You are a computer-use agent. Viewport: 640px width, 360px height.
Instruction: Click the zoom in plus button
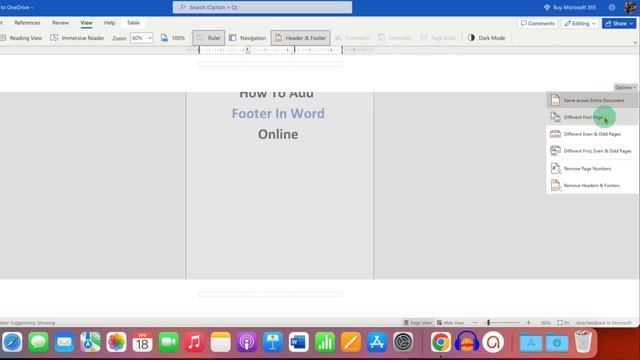pyautogui.click(x=529, y=322)
